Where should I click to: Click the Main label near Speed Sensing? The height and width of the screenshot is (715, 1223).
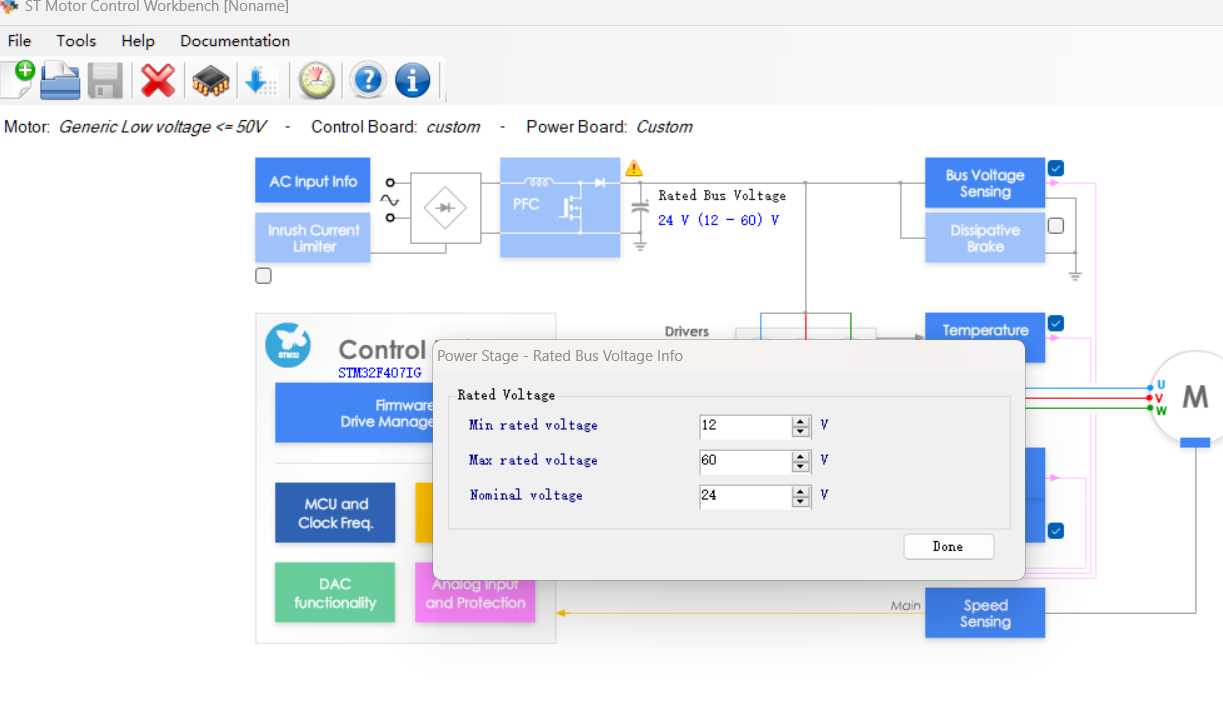coord(906,605)
